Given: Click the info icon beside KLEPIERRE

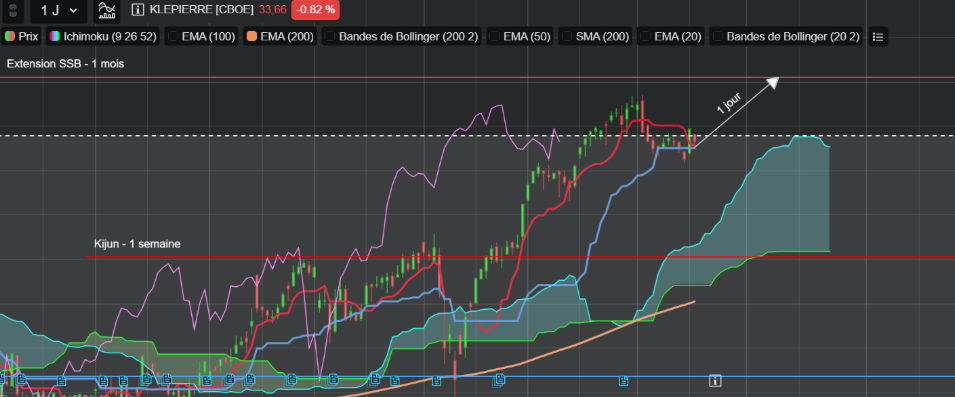Looking at the screenshot, I should (138, 10).
